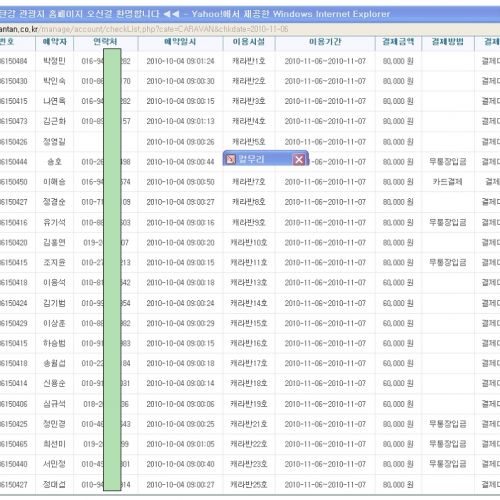The height and width of the screenshot is (500, 500).
Task: Select the 캐라반9호 facility cell
Action: click(x=249, y=223)
